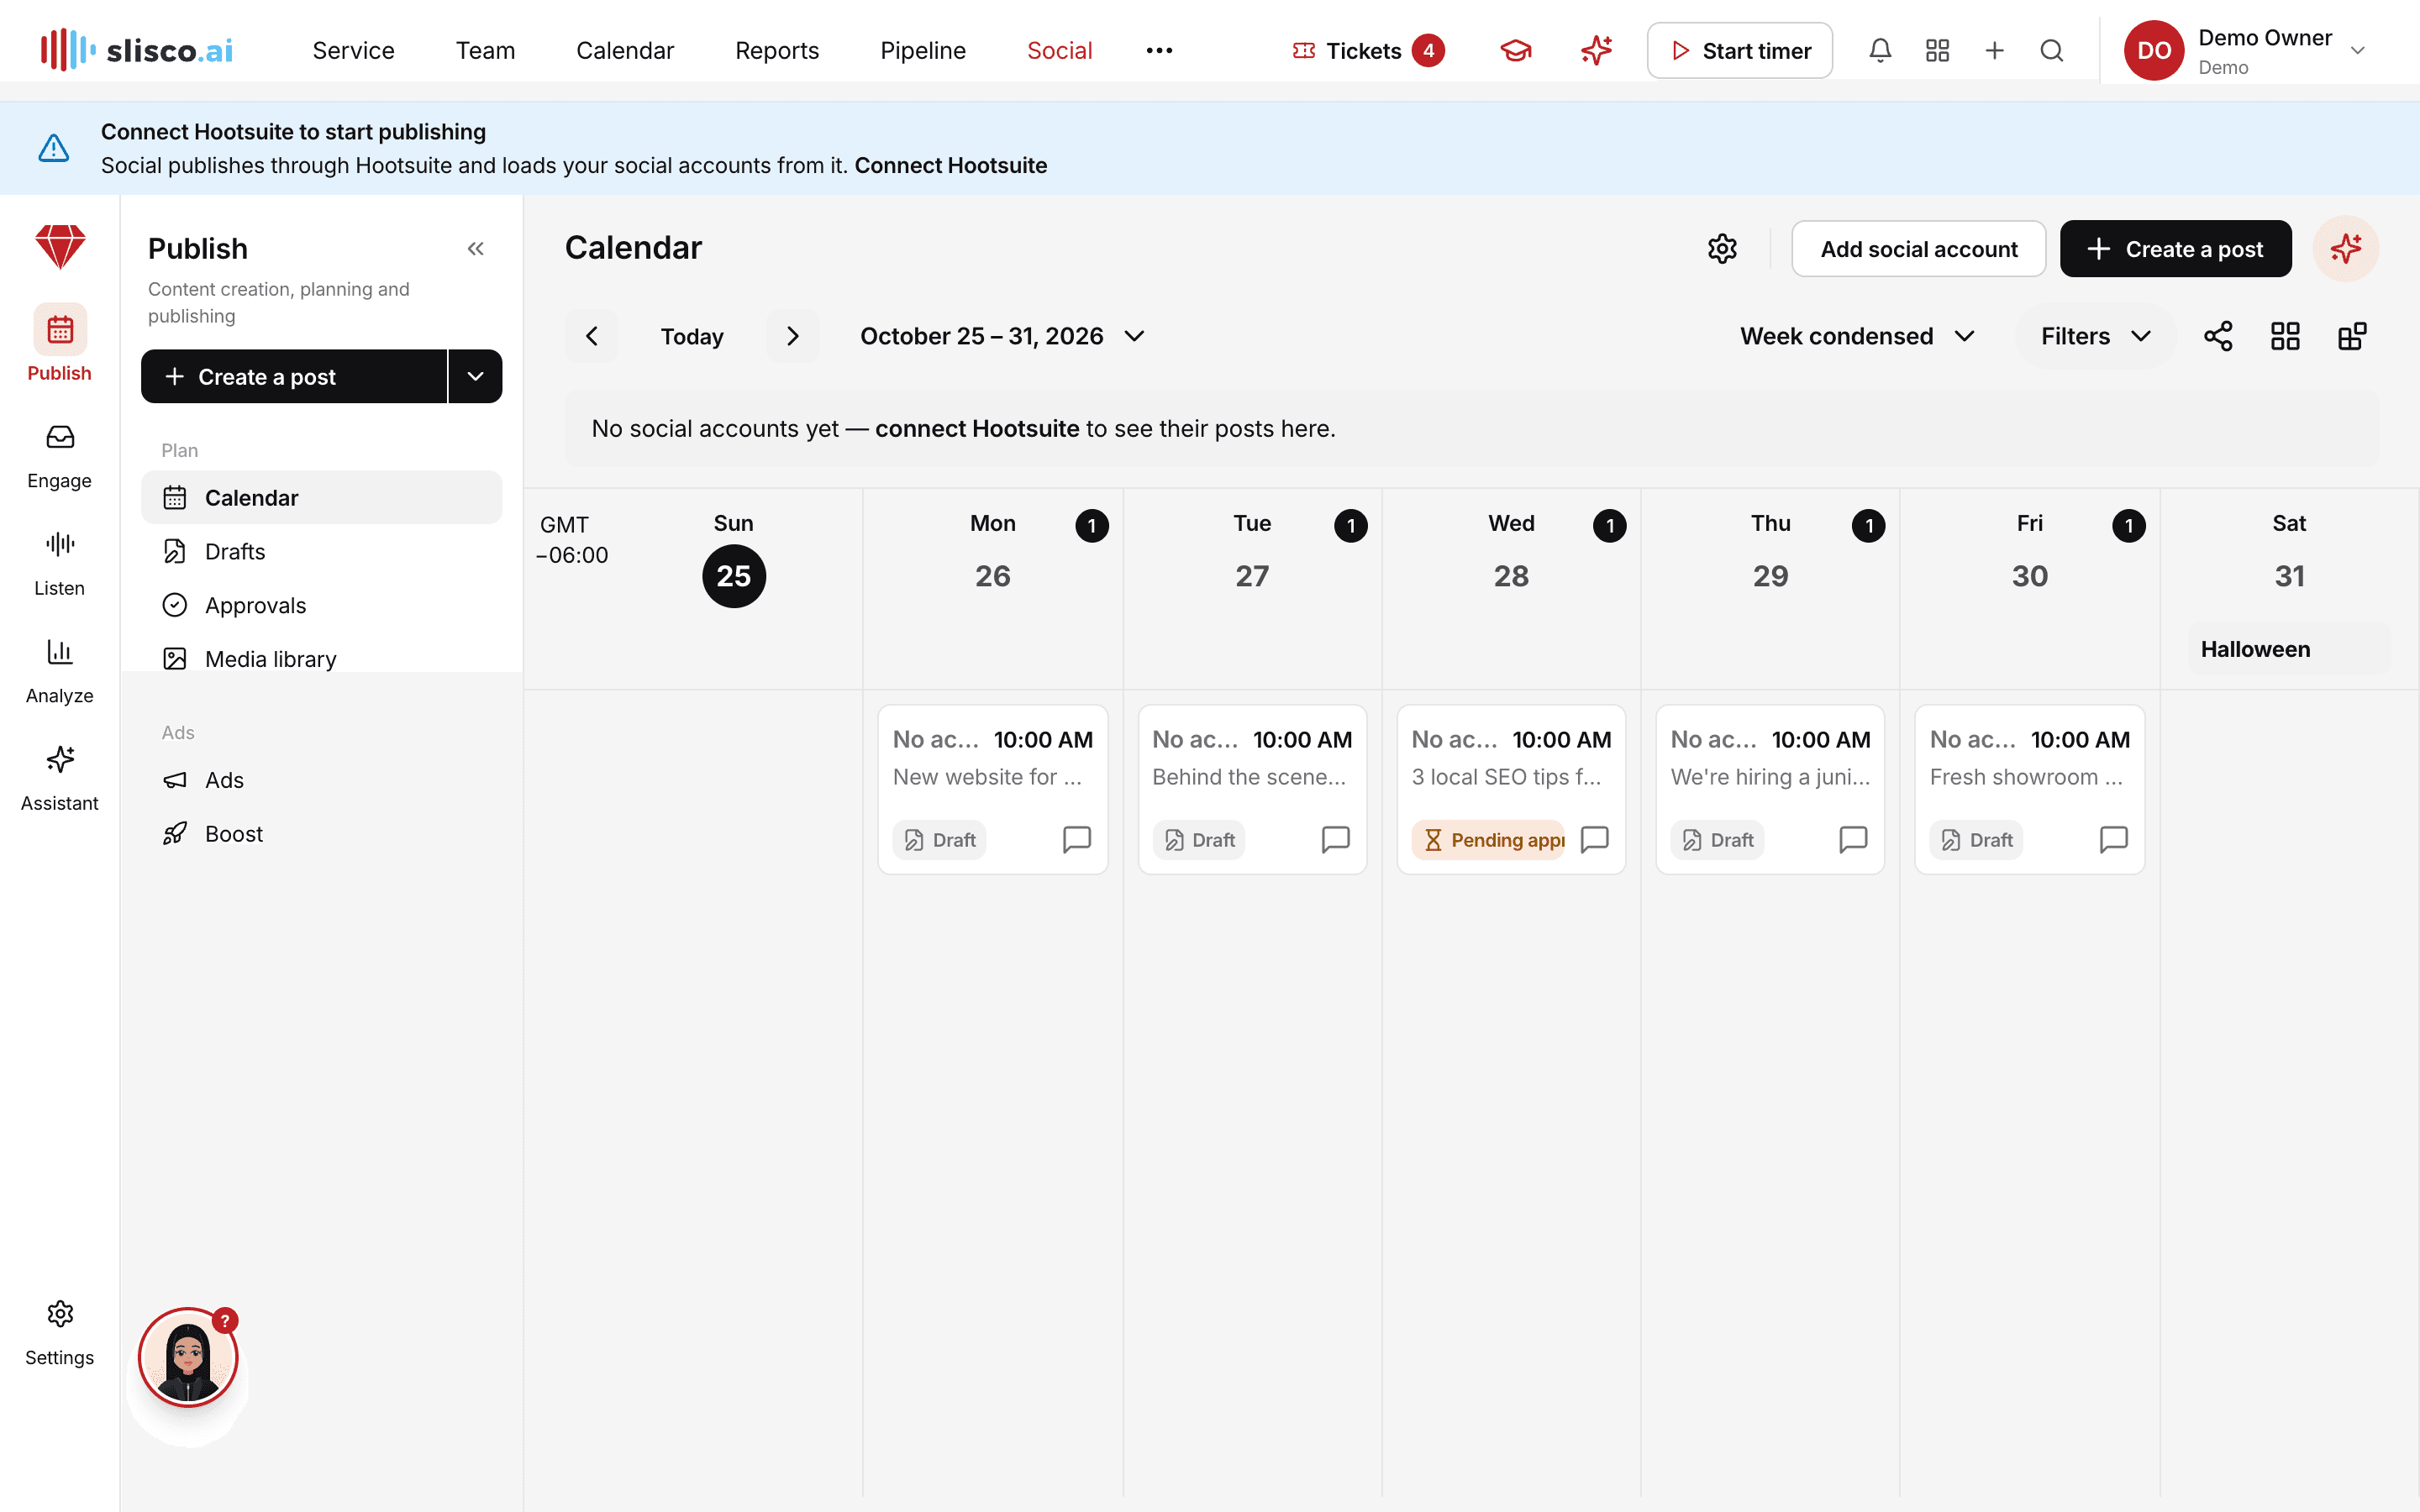Image resolution: width=2420 pixels, height=1512 pixels.
Task: Open Boost under Ads
Action: [x=321, y=834]
